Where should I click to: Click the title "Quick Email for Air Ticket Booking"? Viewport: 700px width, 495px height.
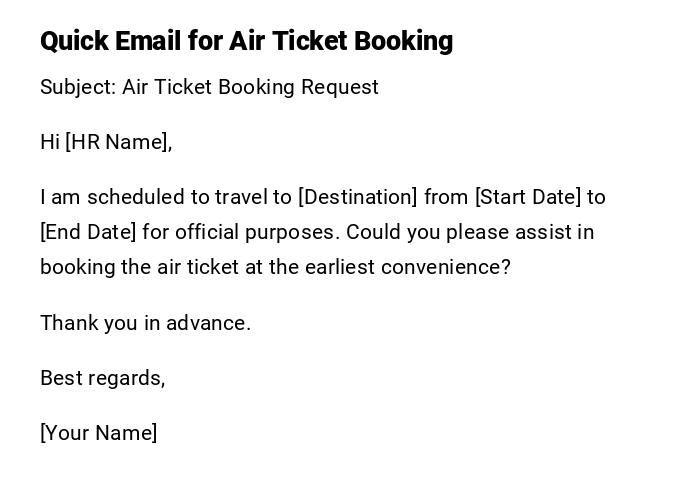pos(246,41)
